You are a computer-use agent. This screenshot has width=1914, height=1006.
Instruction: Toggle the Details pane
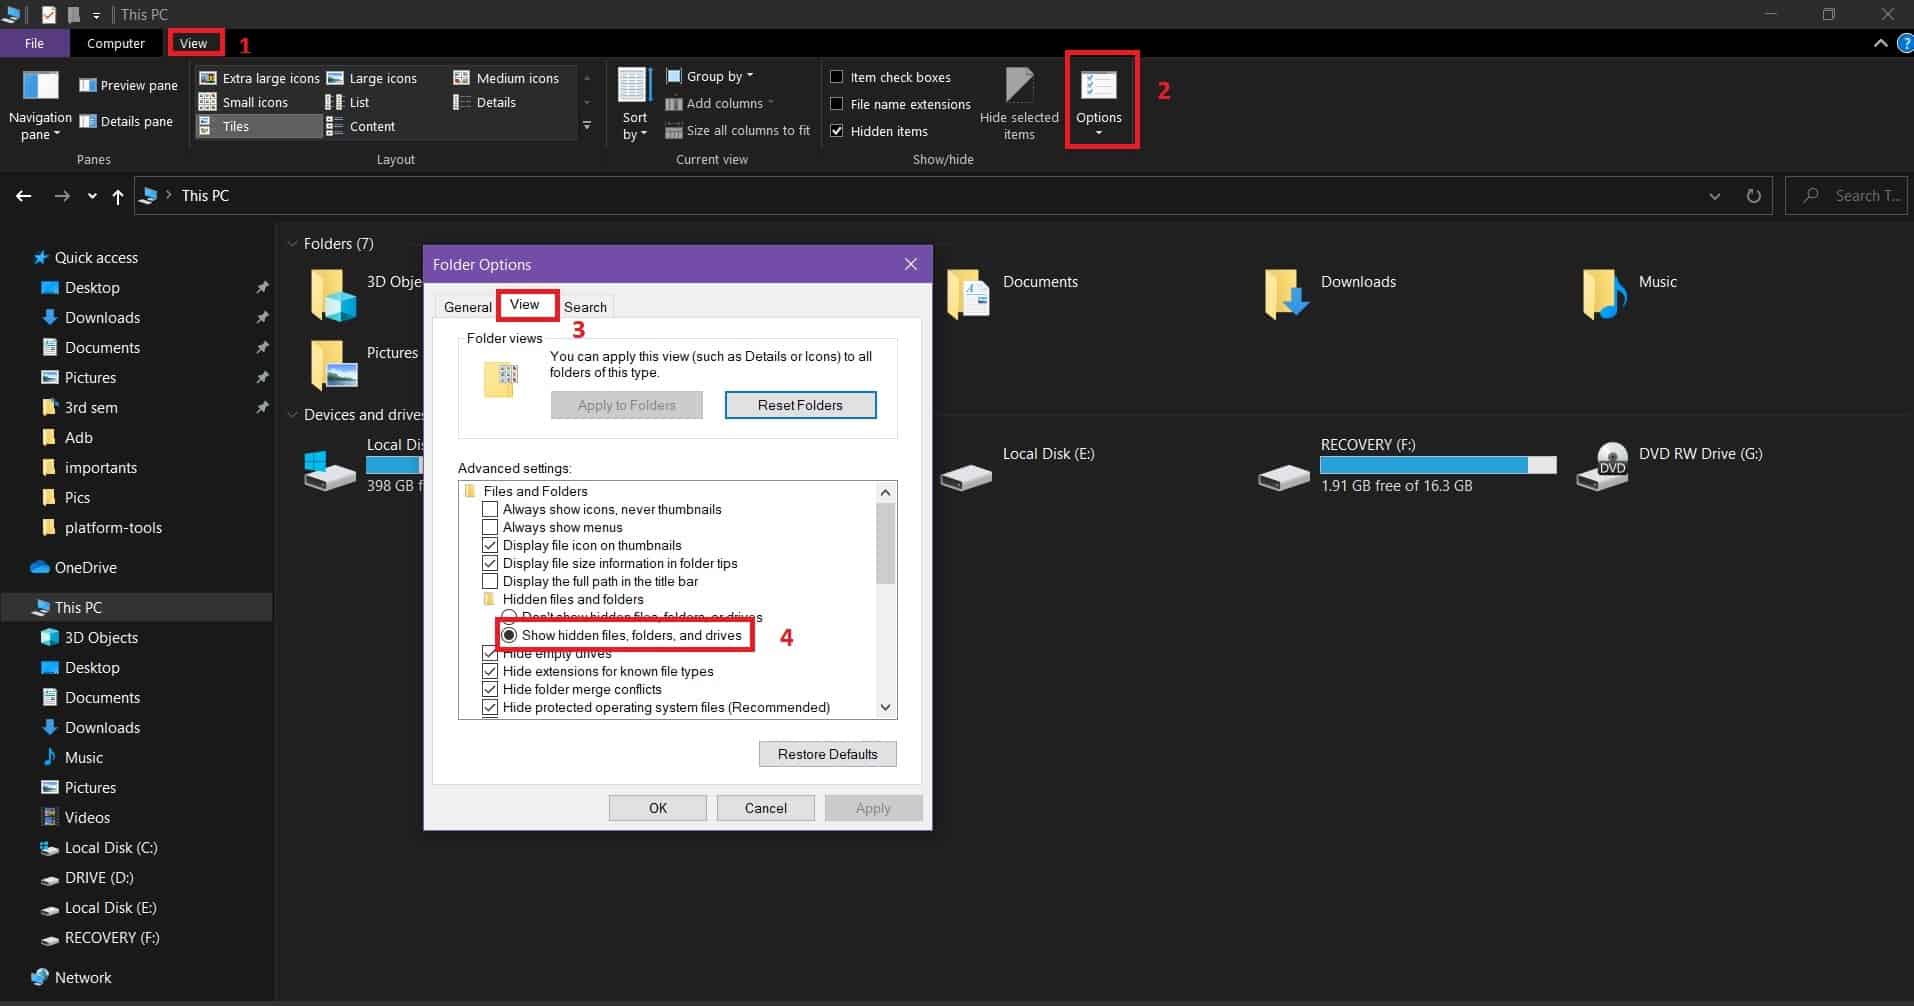click(127, 121)
